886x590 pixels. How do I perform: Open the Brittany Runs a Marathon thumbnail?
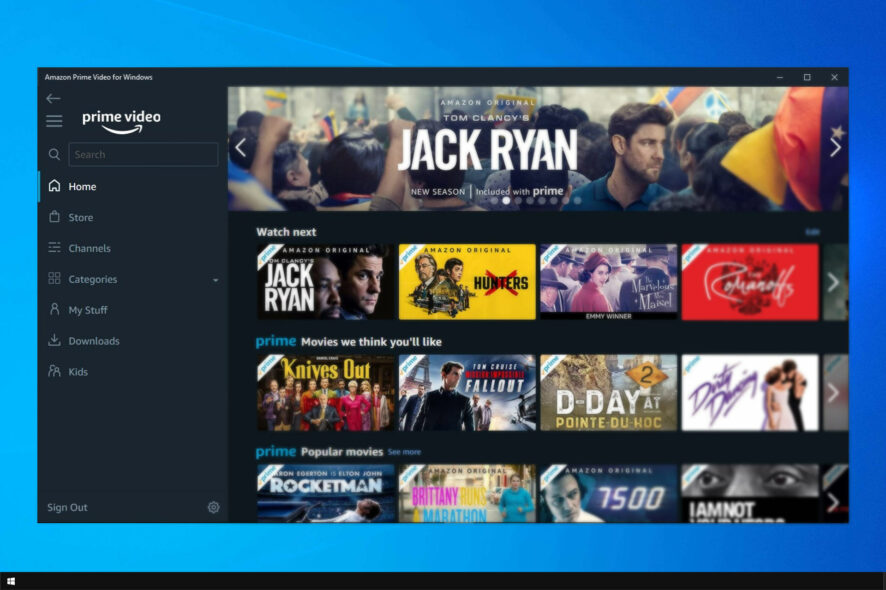467,493
